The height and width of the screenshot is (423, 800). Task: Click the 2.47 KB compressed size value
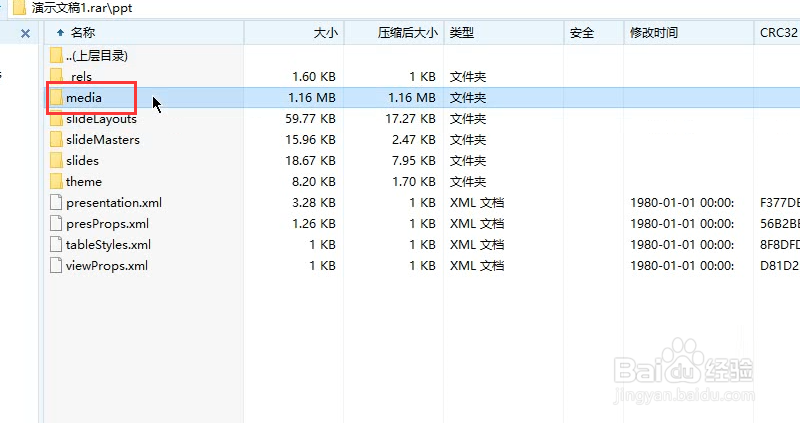click(x=414, y=139)
